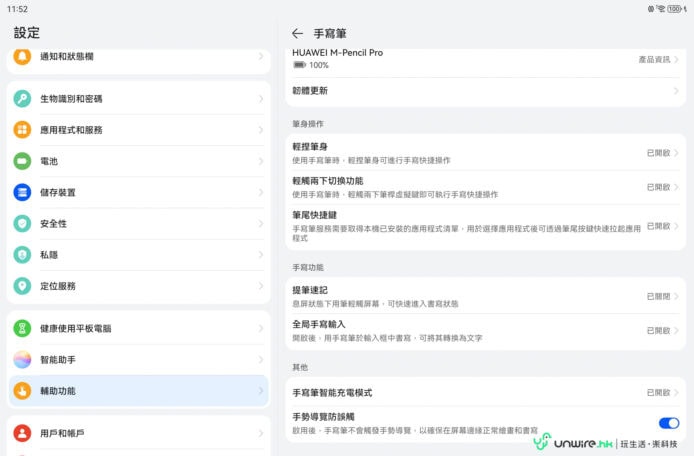Tap the 其他 section header
This screenshot has height=456, width=694.
tap(300, 367)
